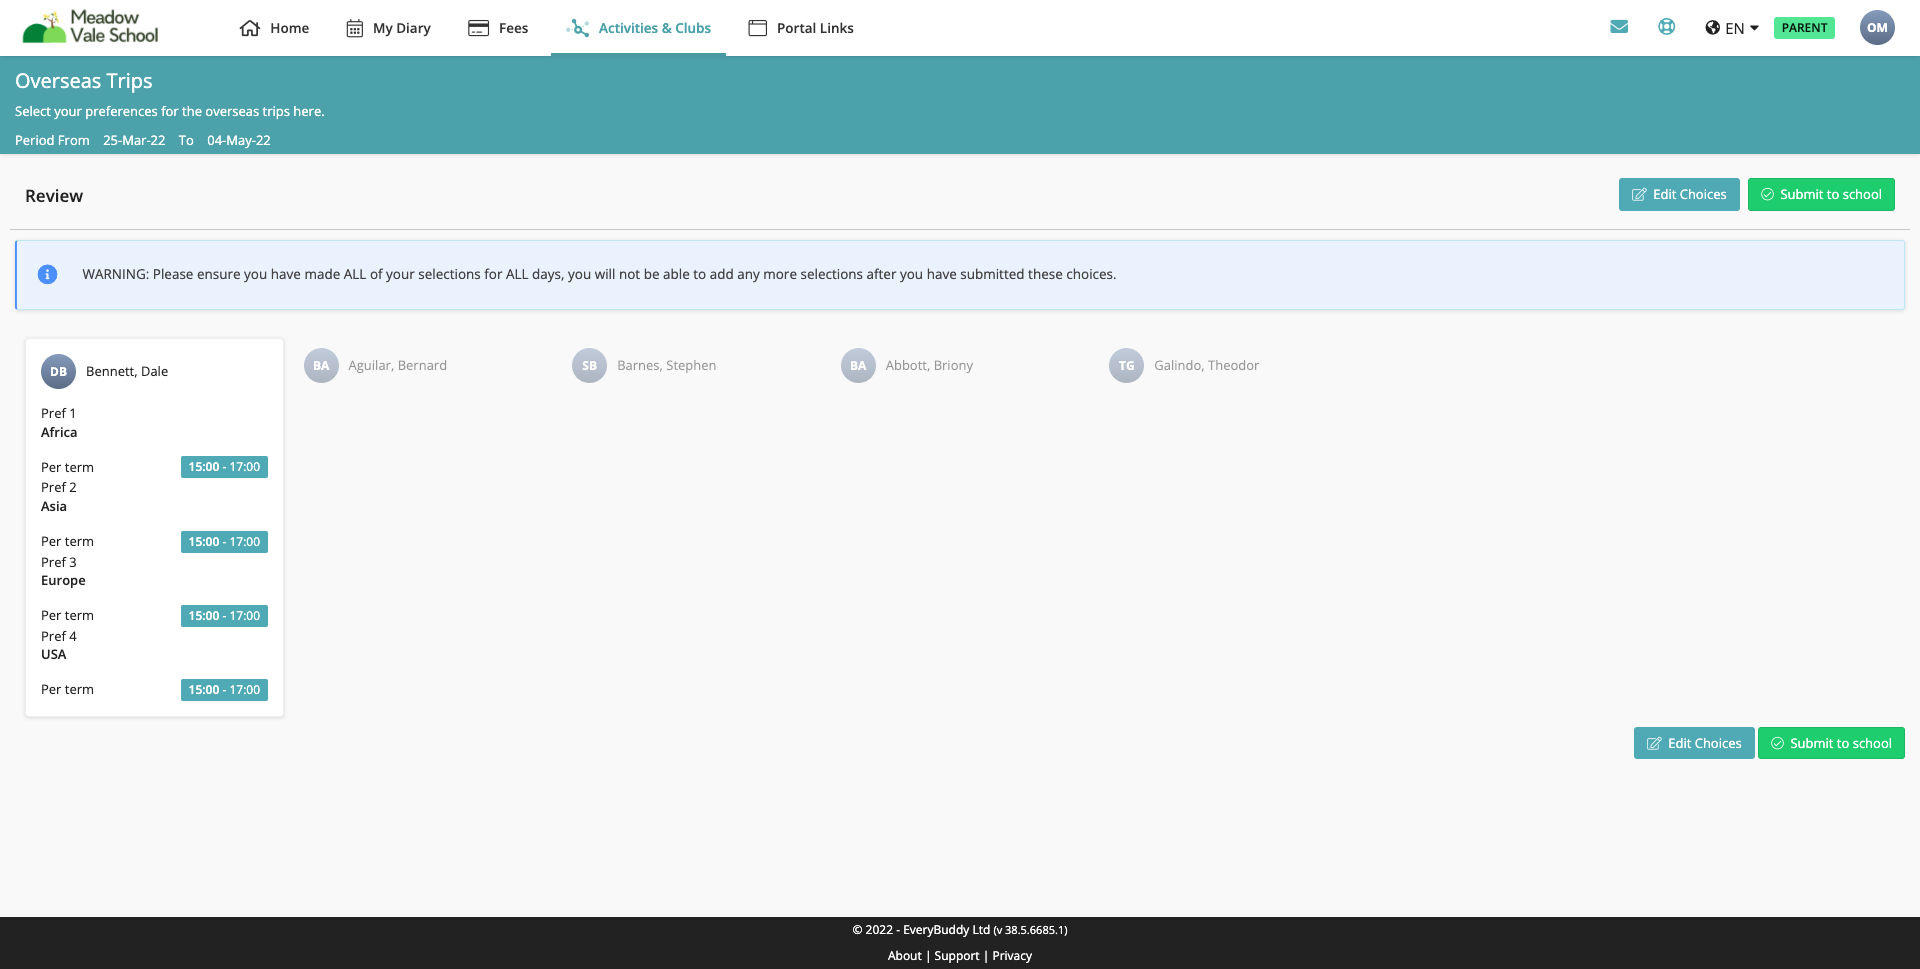The image size is (1920, 969).
Task: Select BA avatar for Abbott, Briony
Action: 858,365
